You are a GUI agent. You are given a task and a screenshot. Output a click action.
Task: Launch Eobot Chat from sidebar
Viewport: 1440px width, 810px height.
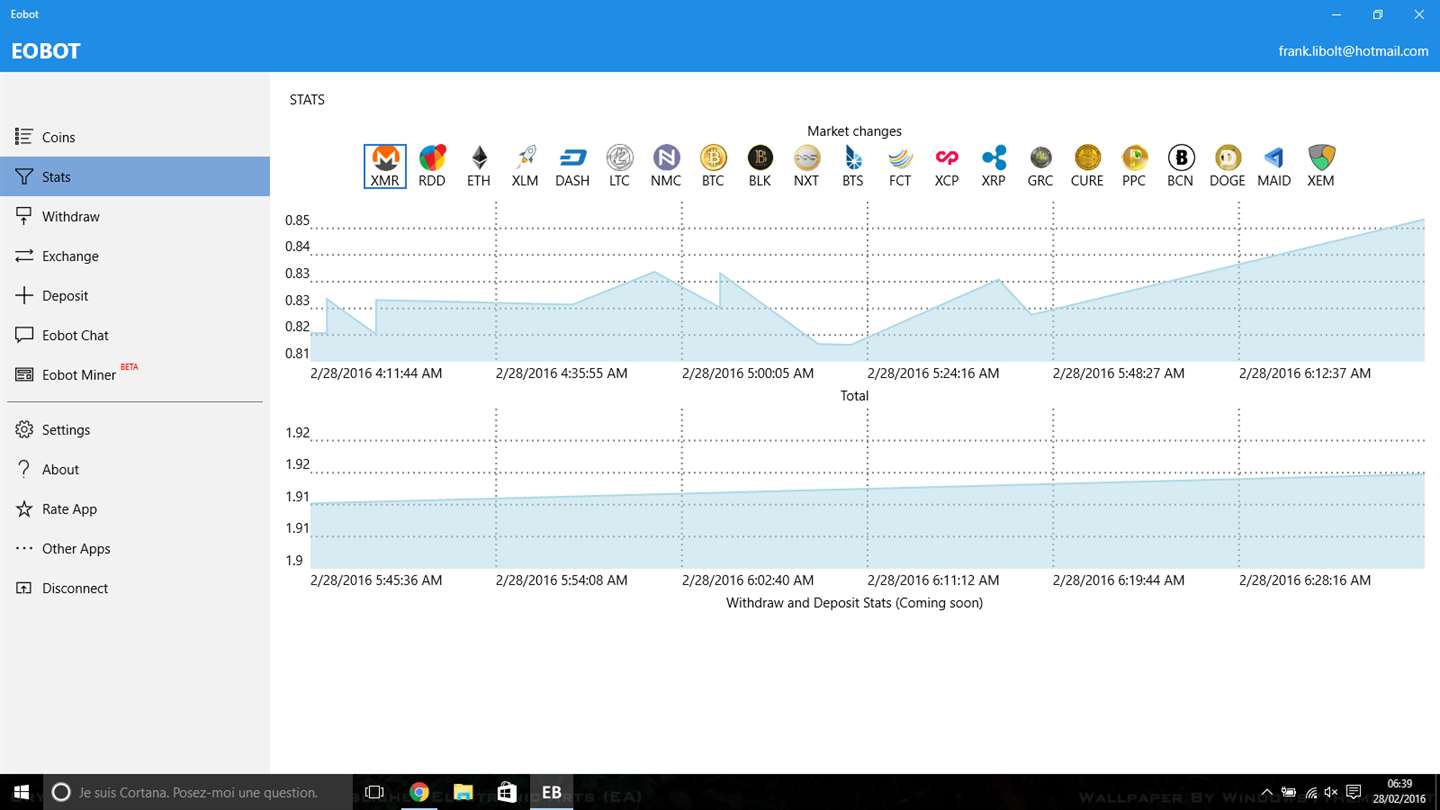pos(135,335)
